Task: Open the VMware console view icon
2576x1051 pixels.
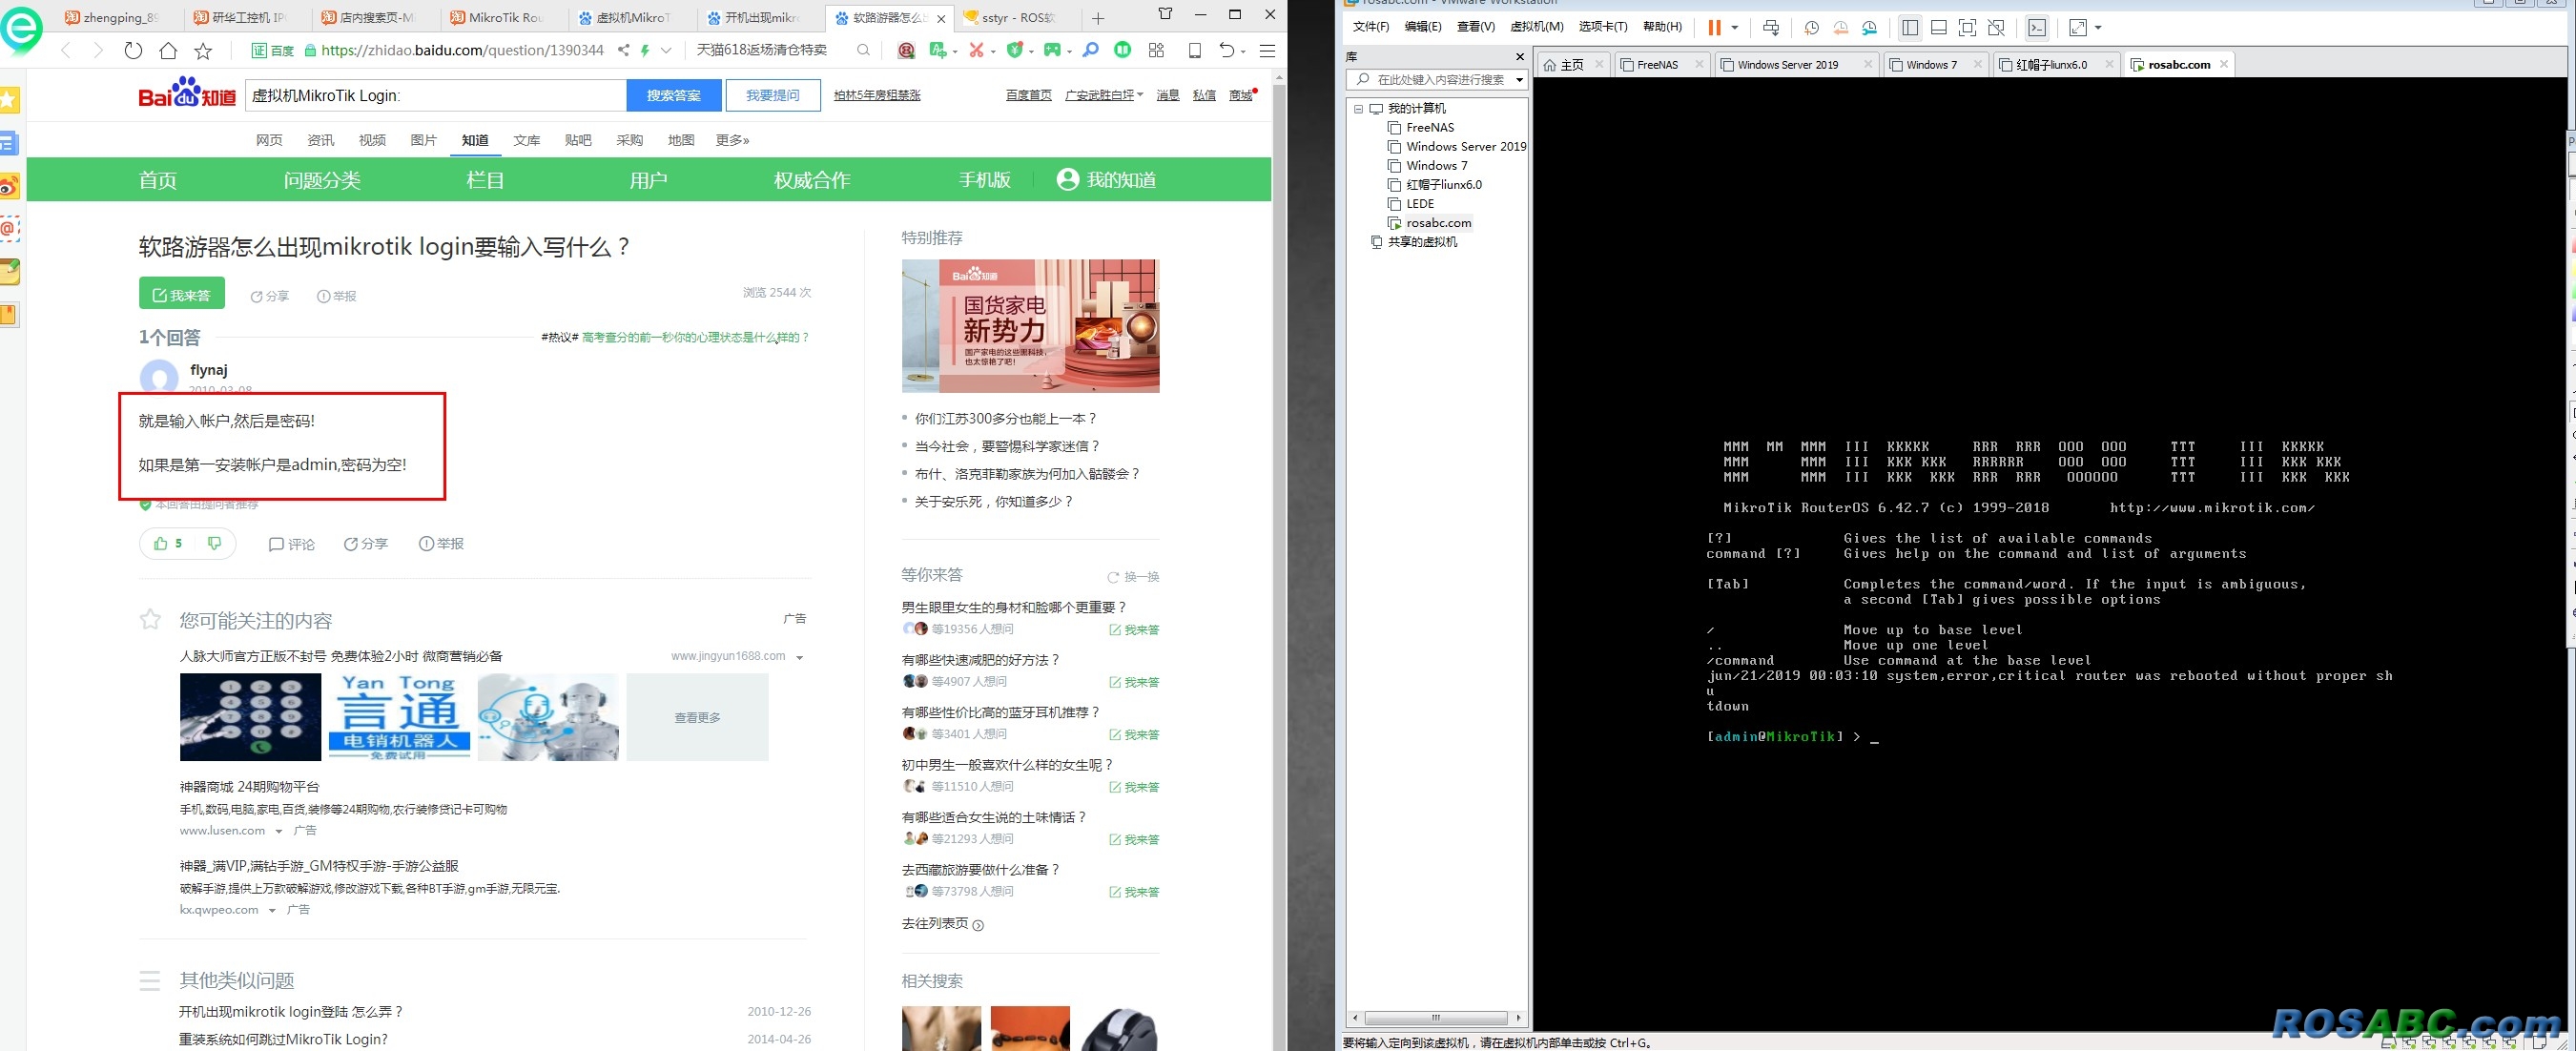Action: 2037,28
